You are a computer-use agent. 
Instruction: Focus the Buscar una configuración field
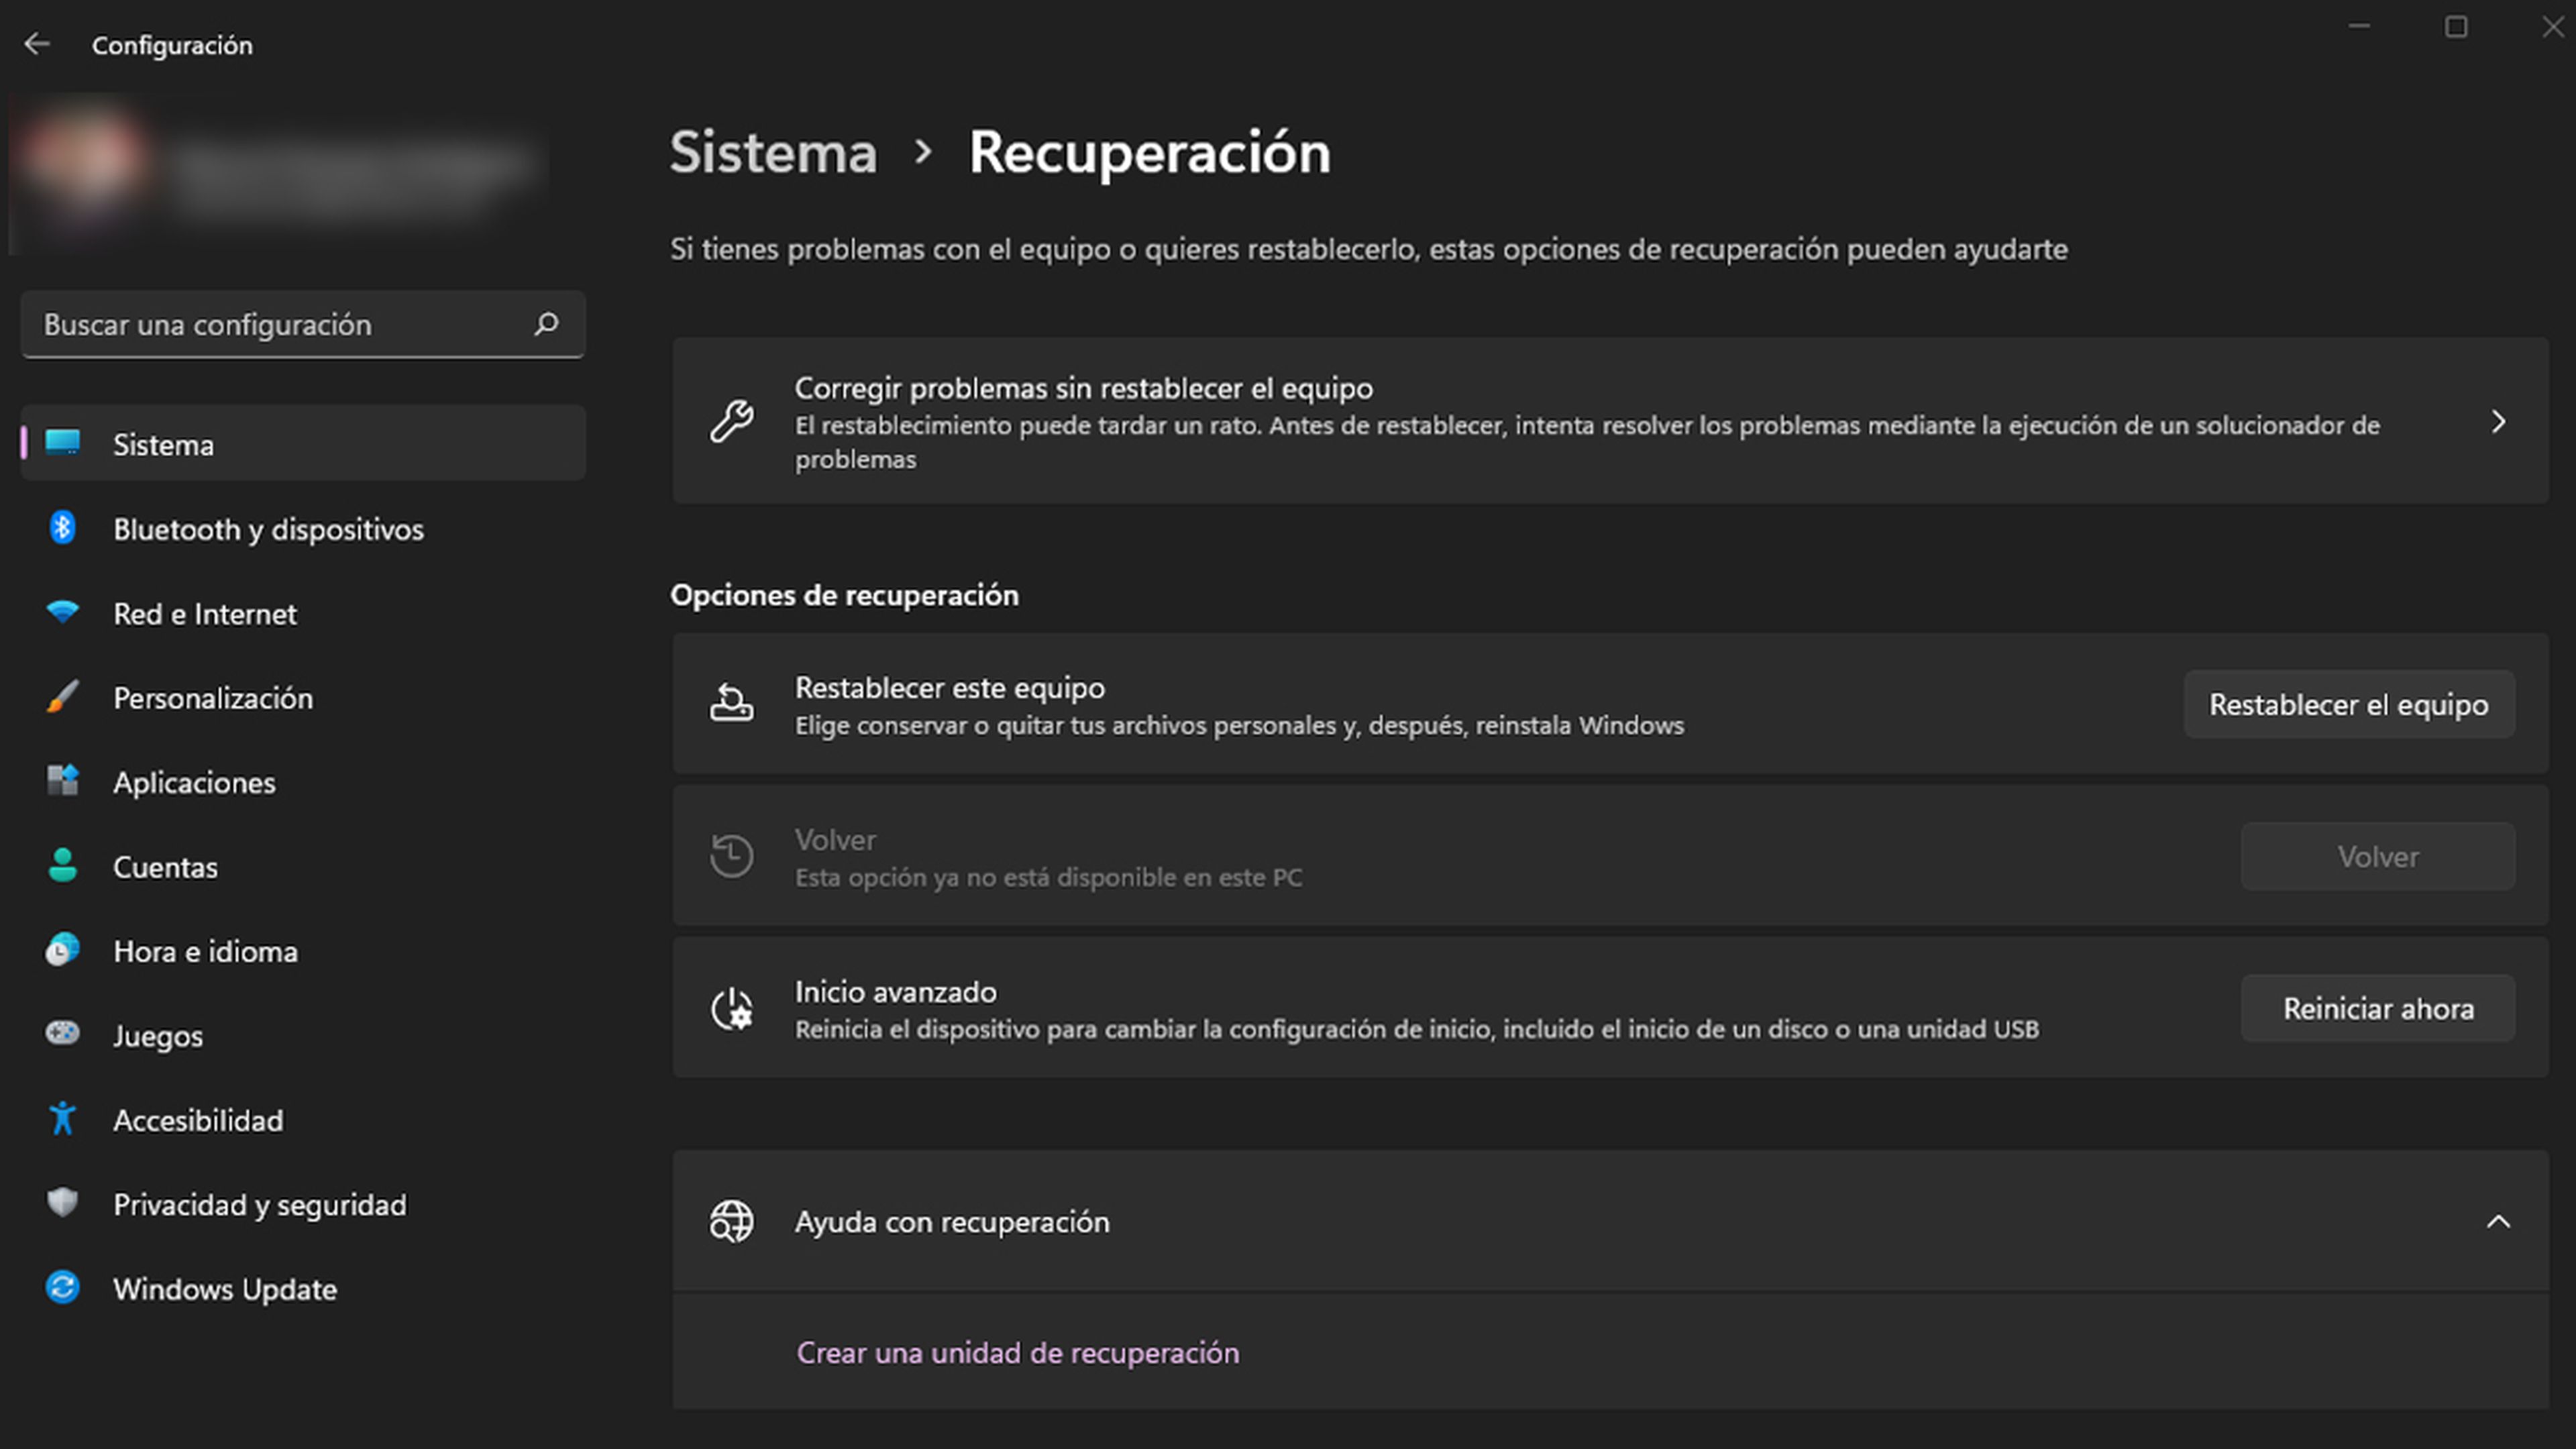tap(303, 324)
